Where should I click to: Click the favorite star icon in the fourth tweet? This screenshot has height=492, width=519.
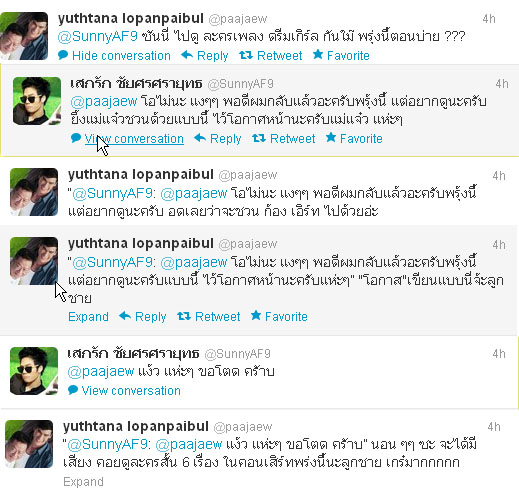(256, 315)
